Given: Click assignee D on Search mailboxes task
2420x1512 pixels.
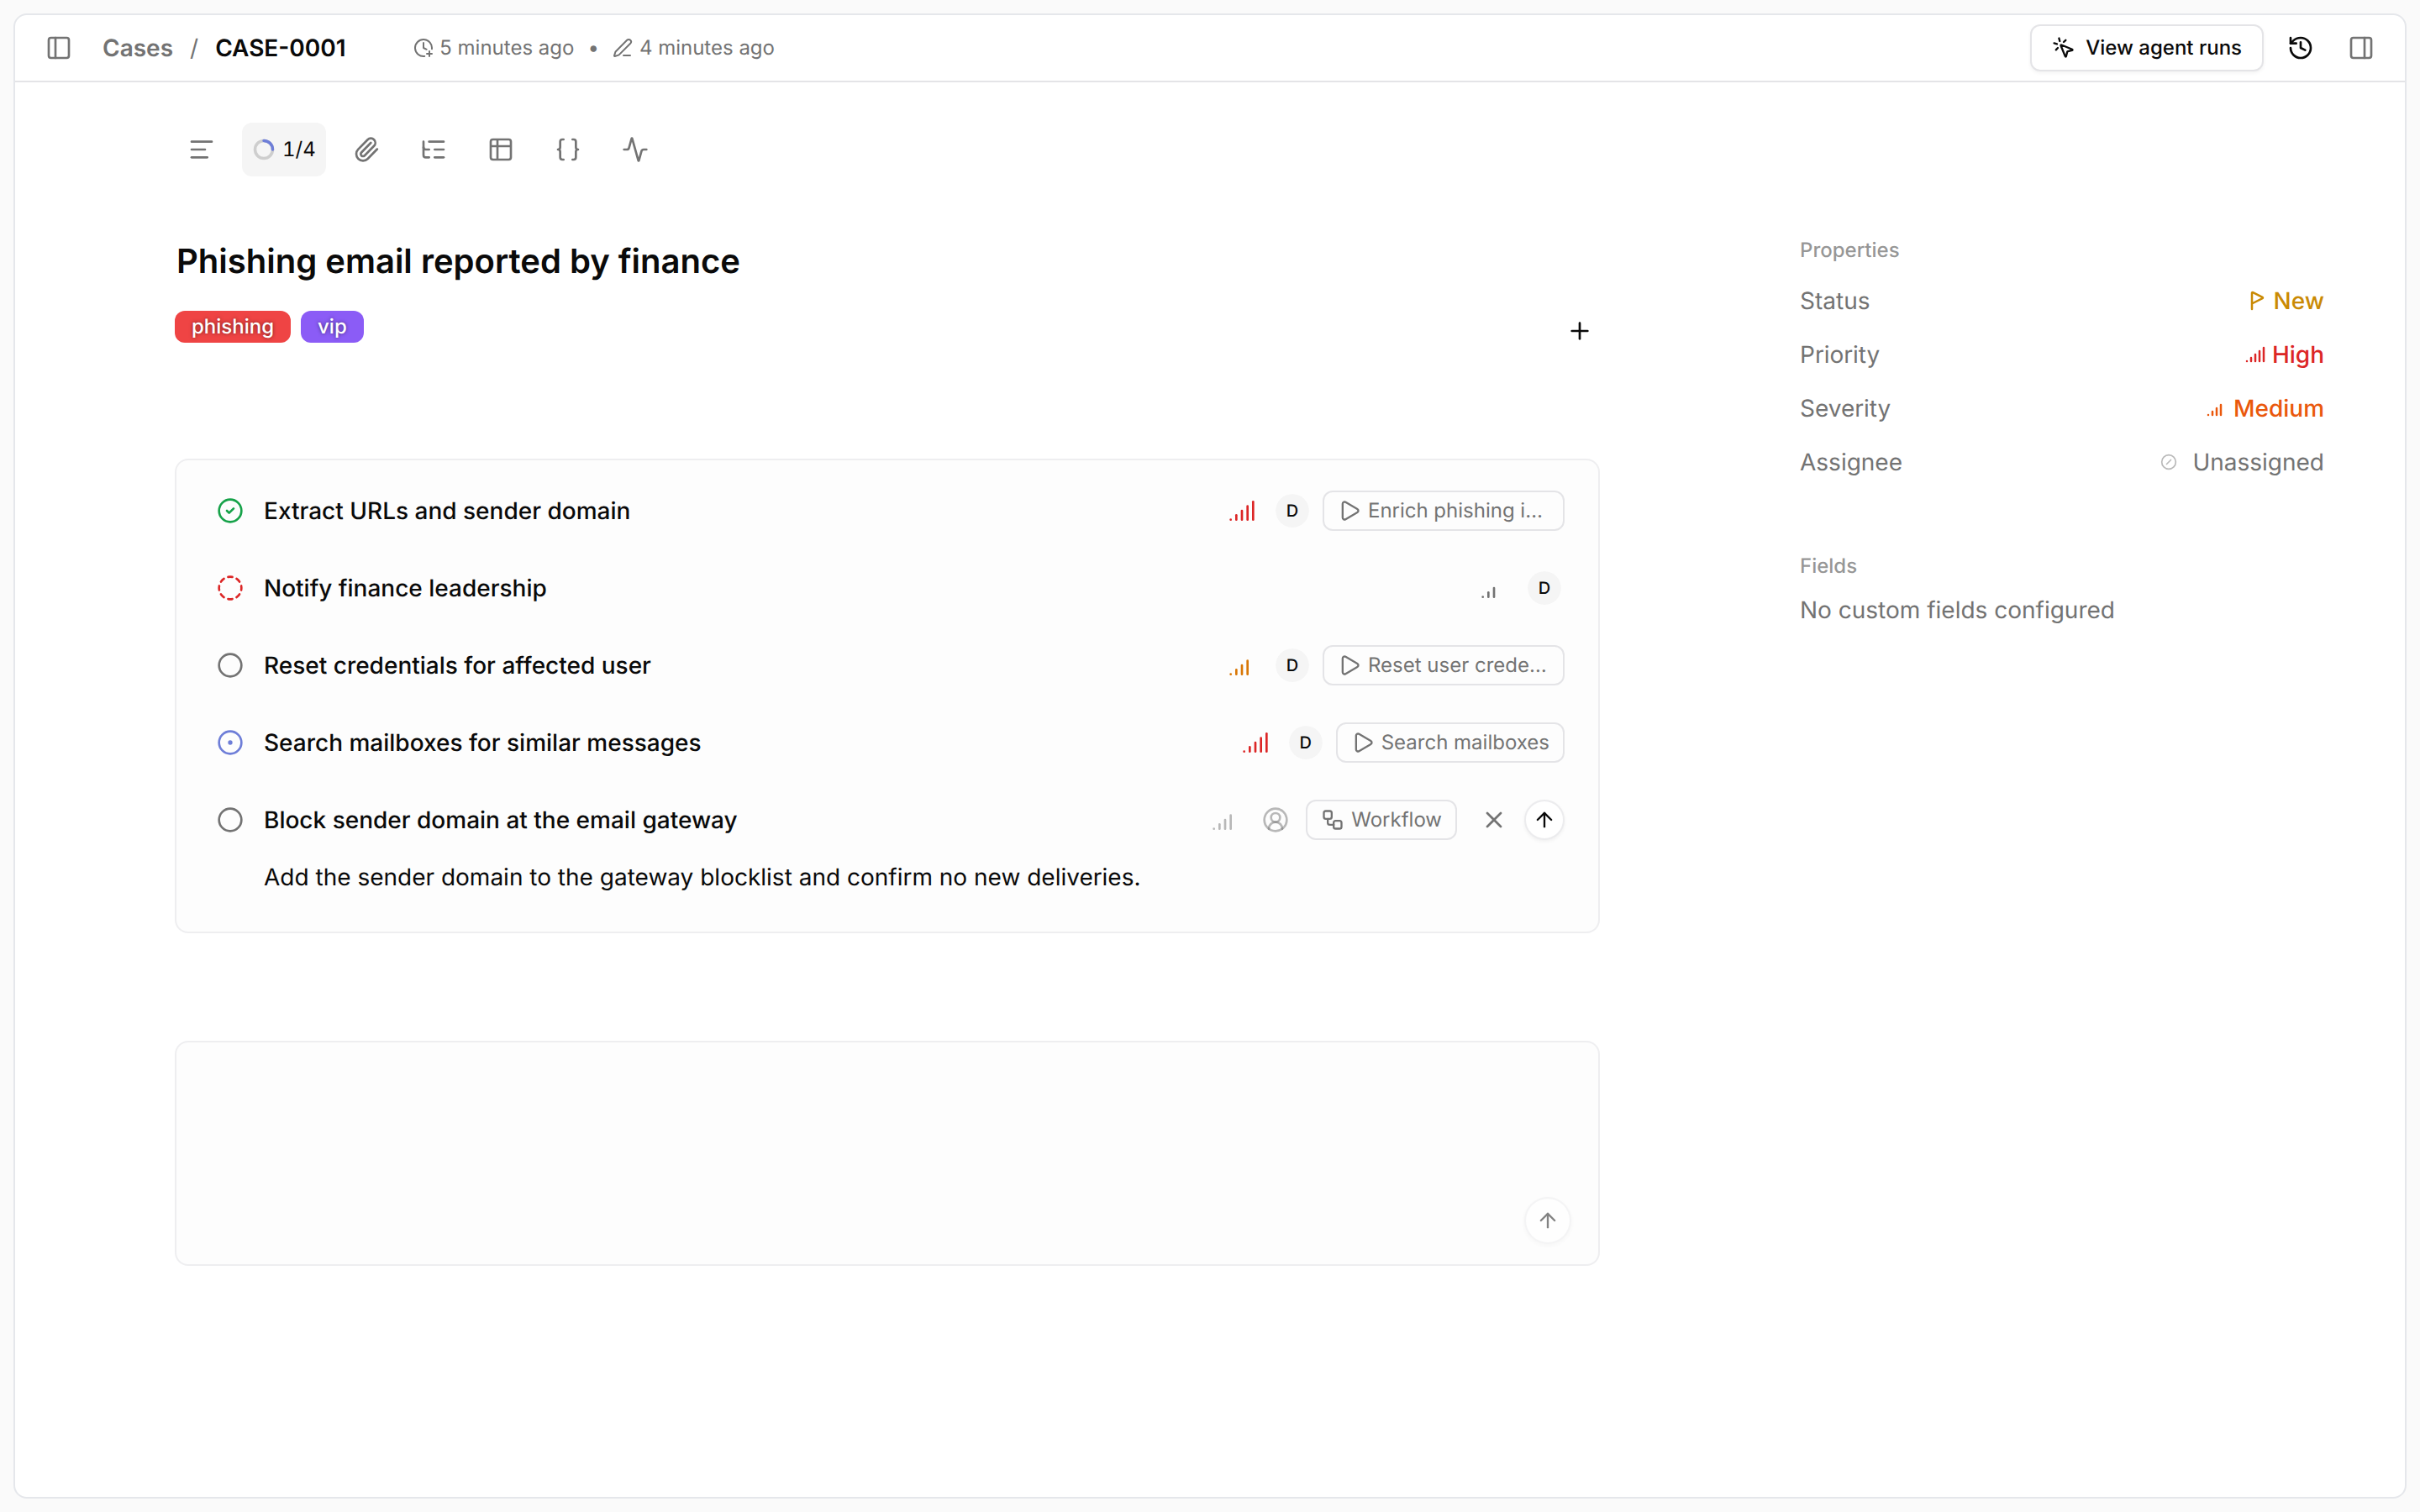Looking at the screenshot, I should point(1305,743).
